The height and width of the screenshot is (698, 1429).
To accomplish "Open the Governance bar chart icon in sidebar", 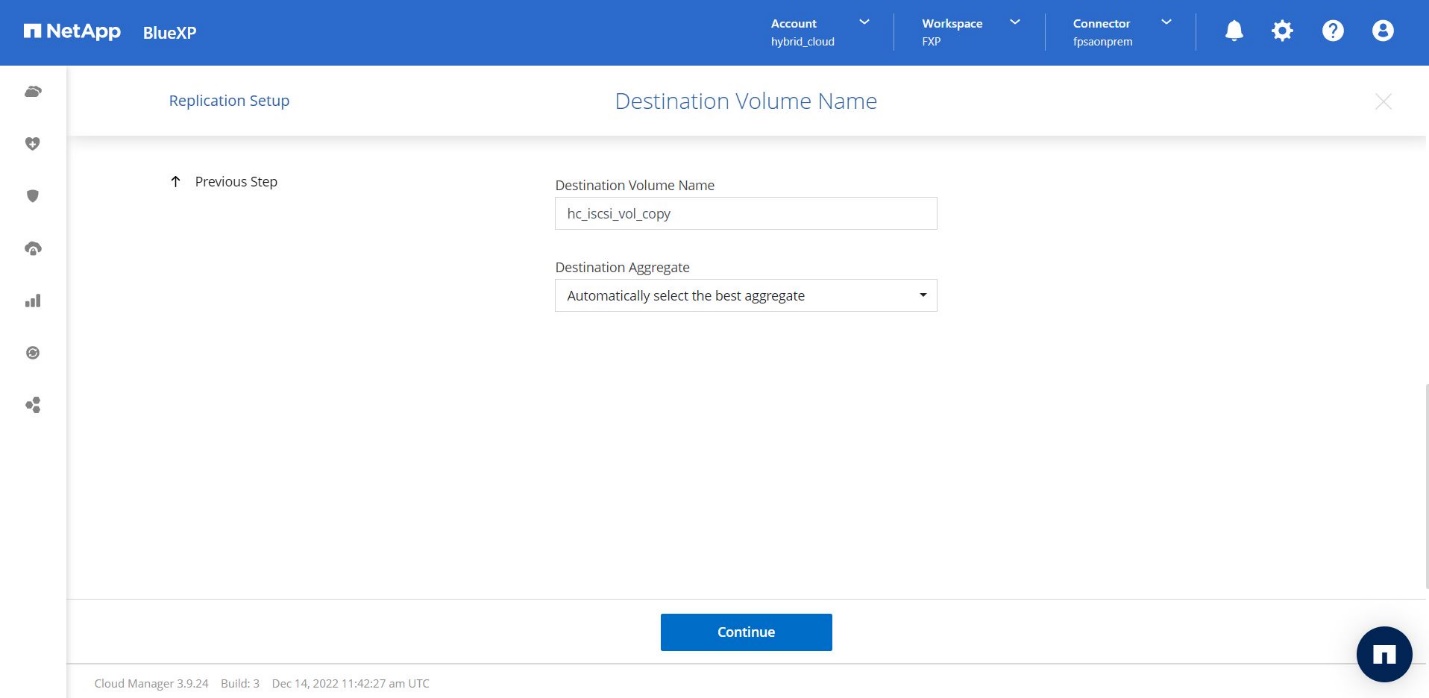I will pyautogui.click(x=33, y=301).
